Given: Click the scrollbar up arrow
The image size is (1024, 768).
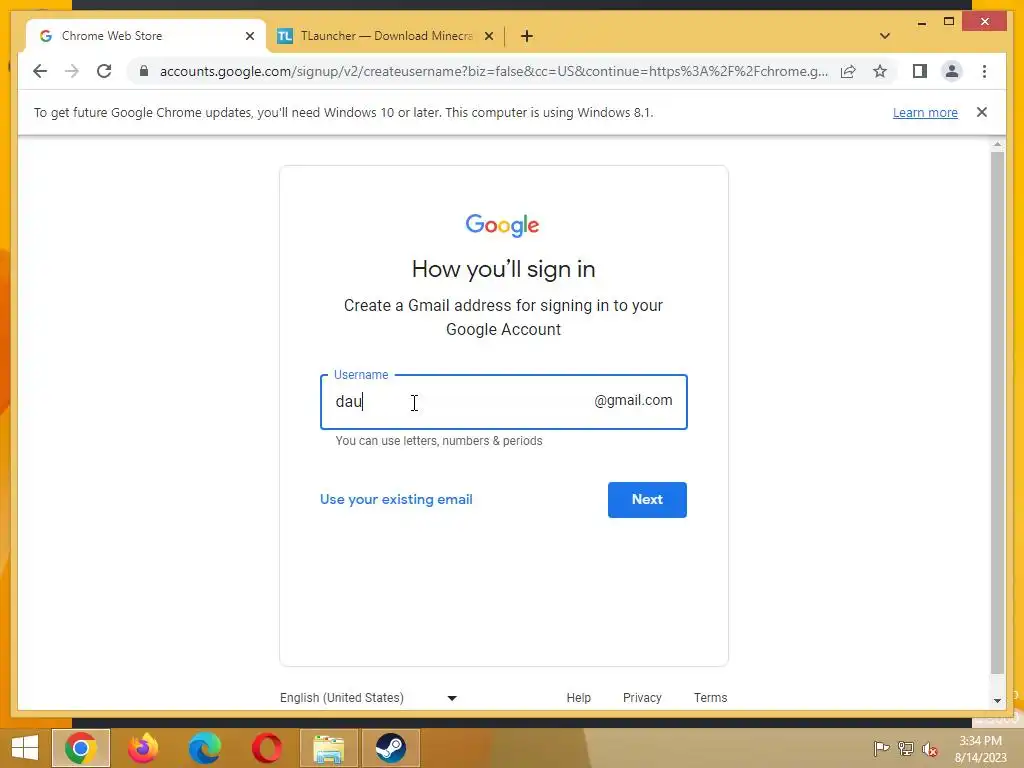Looking at the screenshot, I should click(x=997, y=144).
